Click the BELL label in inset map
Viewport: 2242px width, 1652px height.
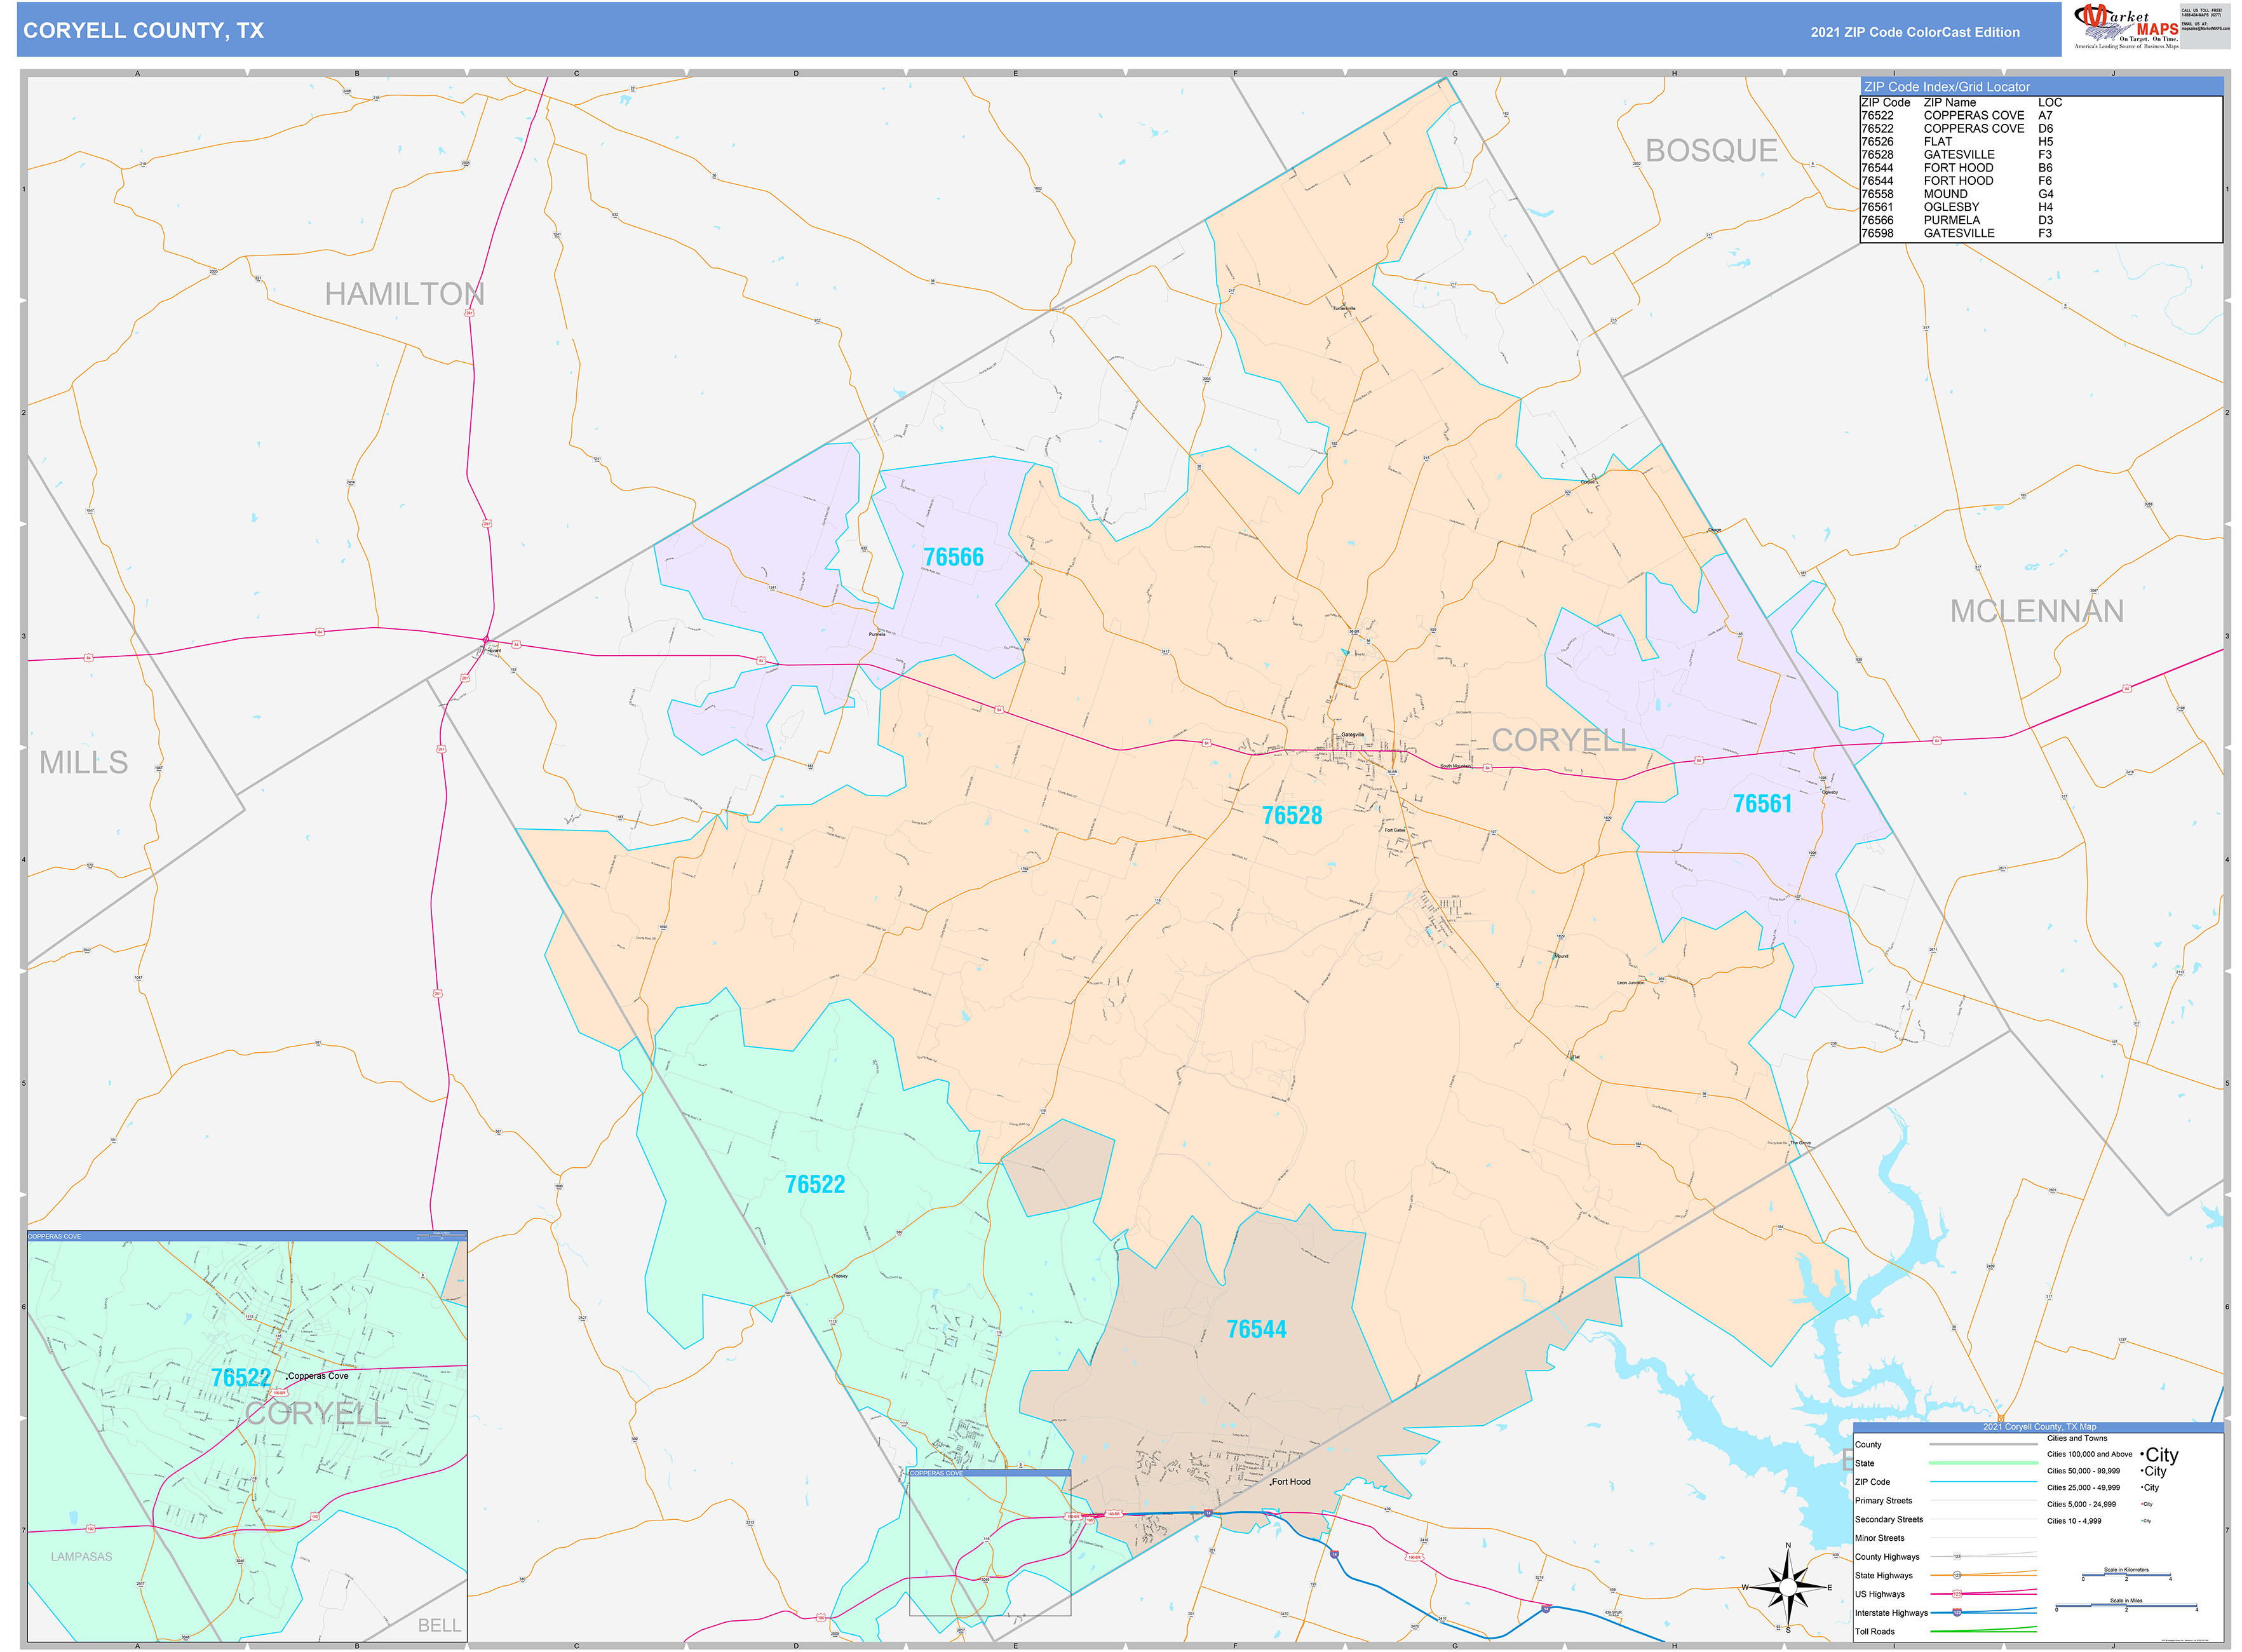[x=440, y=1626]
